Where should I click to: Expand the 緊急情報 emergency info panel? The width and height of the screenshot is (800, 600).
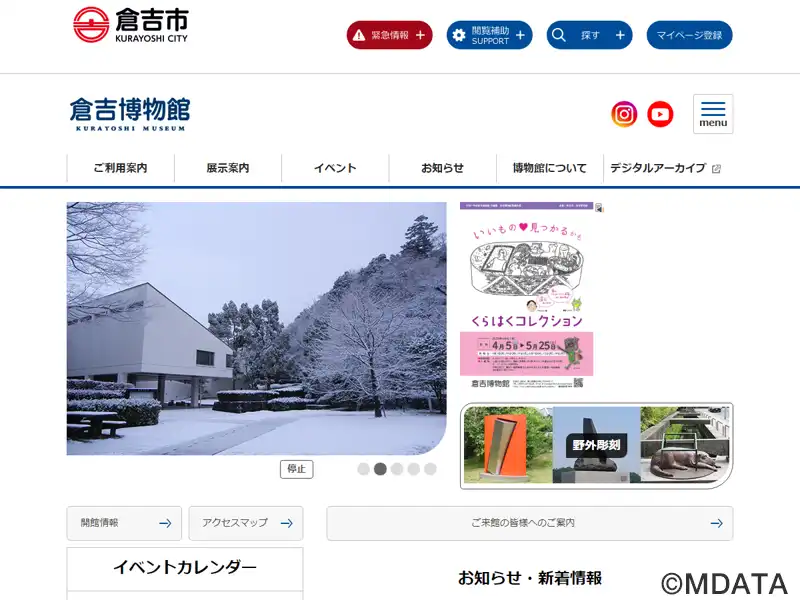click(389, 35)
